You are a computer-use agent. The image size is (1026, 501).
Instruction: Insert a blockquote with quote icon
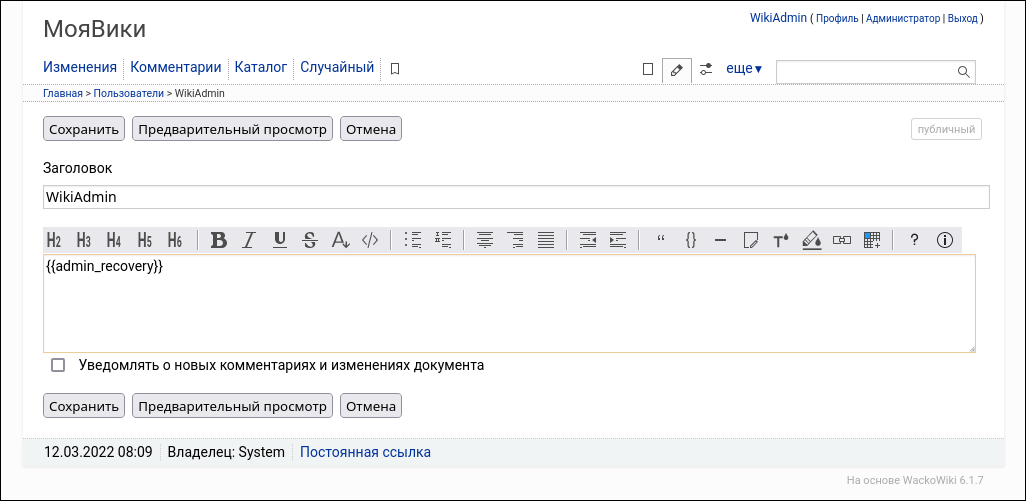[x=660, y=240]
